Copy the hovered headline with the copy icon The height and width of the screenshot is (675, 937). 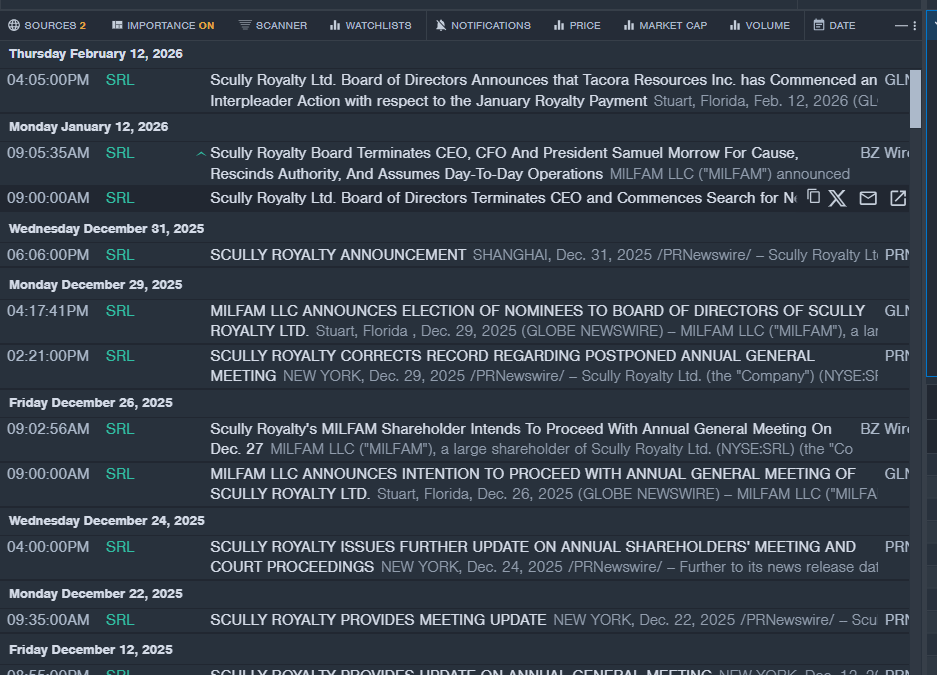[813, 197]
